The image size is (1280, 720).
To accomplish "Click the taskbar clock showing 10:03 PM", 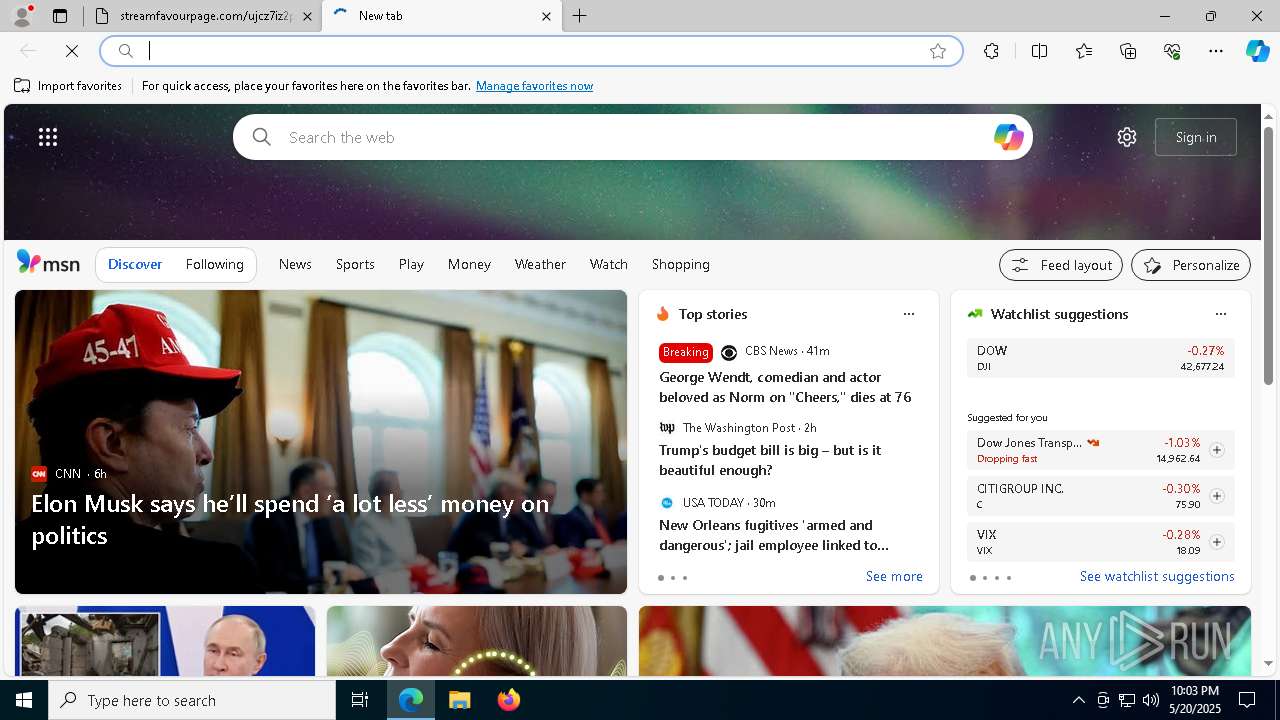I will point(1194,700).
